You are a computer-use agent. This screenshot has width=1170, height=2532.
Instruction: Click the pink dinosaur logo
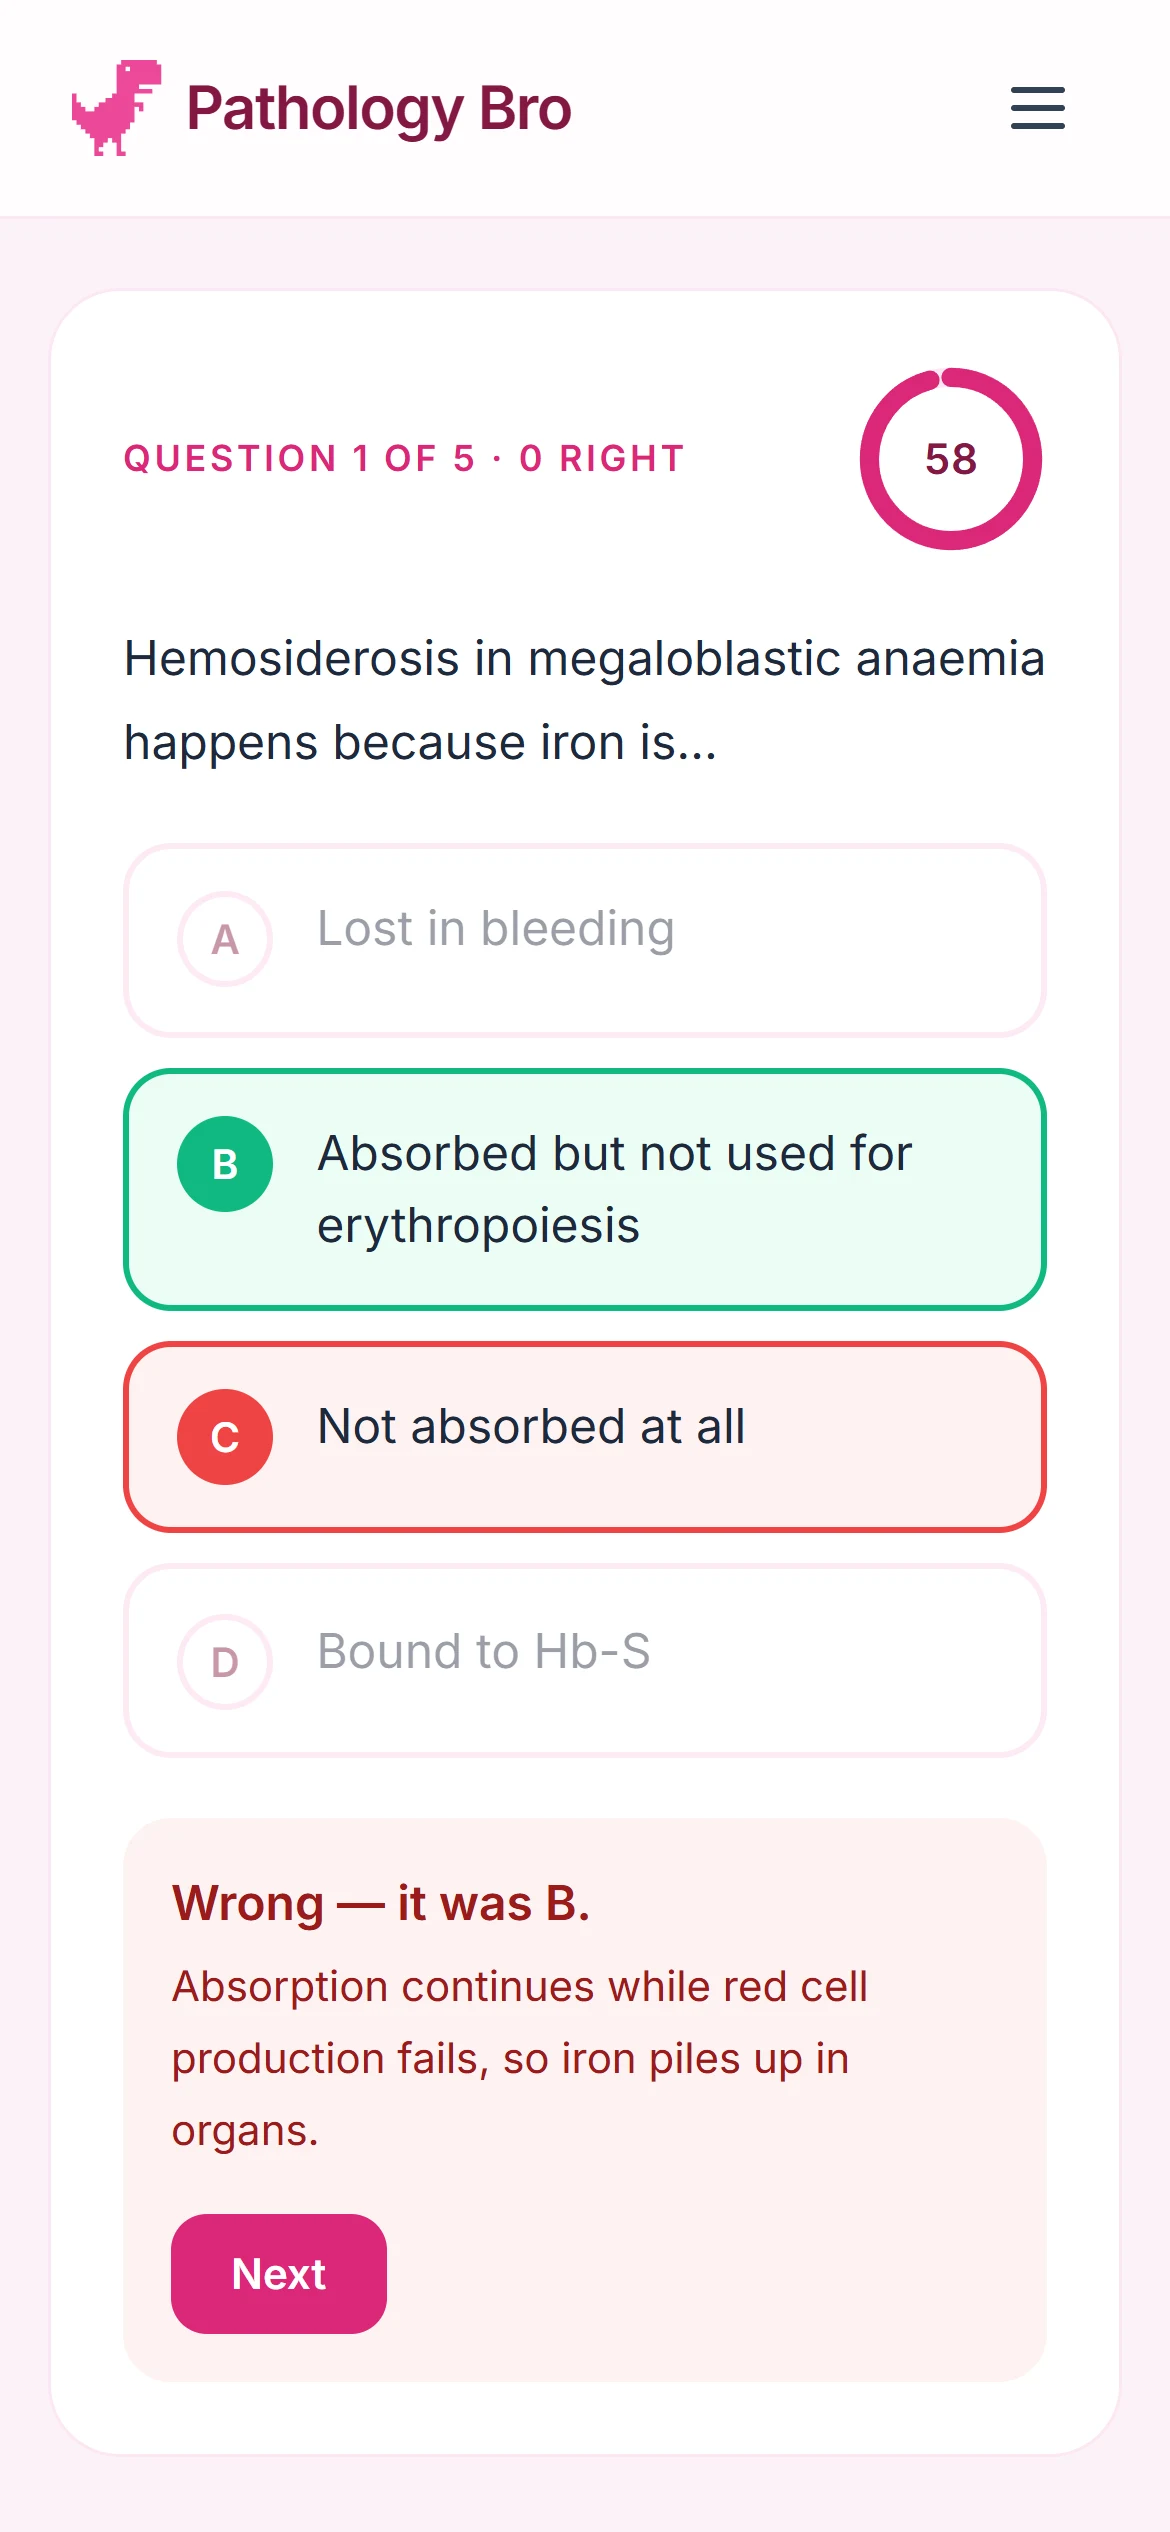tap(117, 108)
